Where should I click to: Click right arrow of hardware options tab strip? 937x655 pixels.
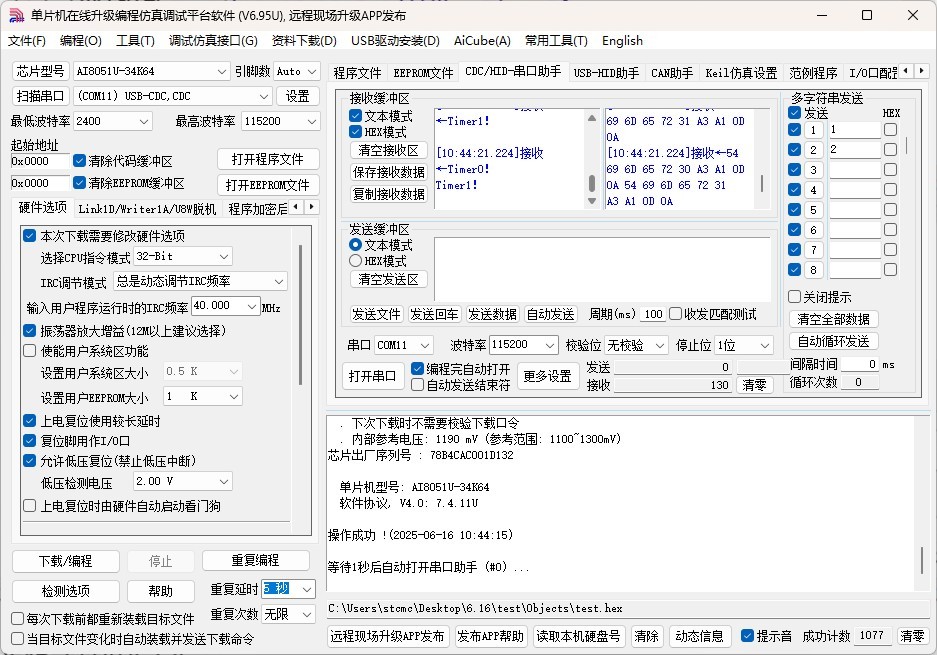(x=312, y=207)
